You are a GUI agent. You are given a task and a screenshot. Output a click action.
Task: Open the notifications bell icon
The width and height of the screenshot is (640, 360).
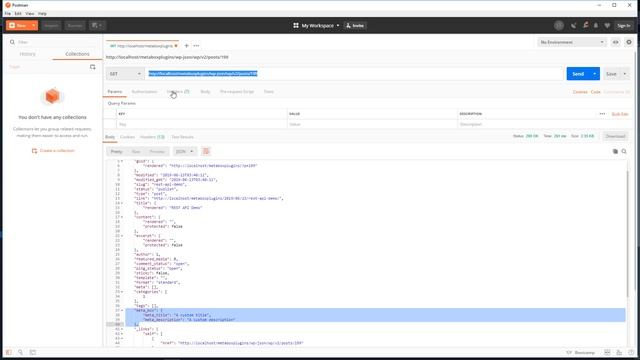click(x=596, y=25)
